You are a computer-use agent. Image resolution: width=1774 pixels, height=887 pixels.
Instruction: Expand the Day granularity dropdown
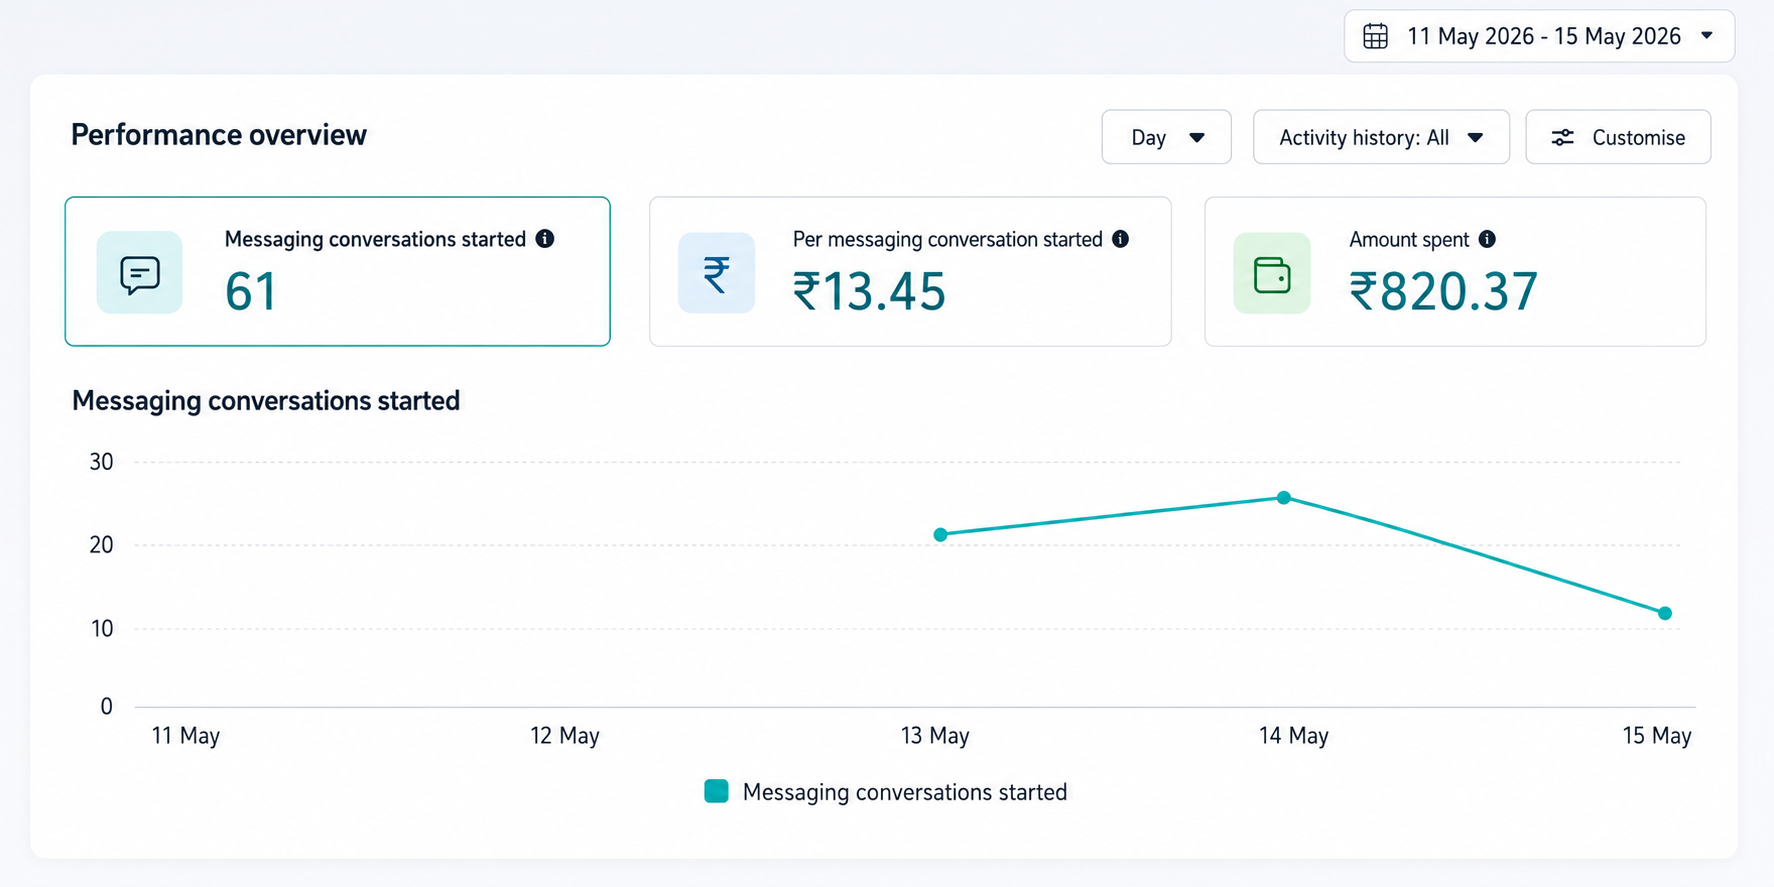click(1166, 137)
